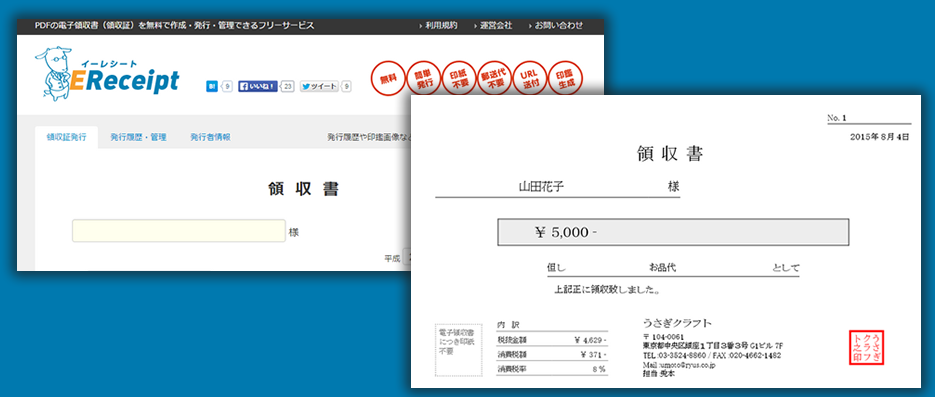Select the 領収証発行 tab
Image resolution: width=935 pixels, height=397 pixels.
pos(67,137)
